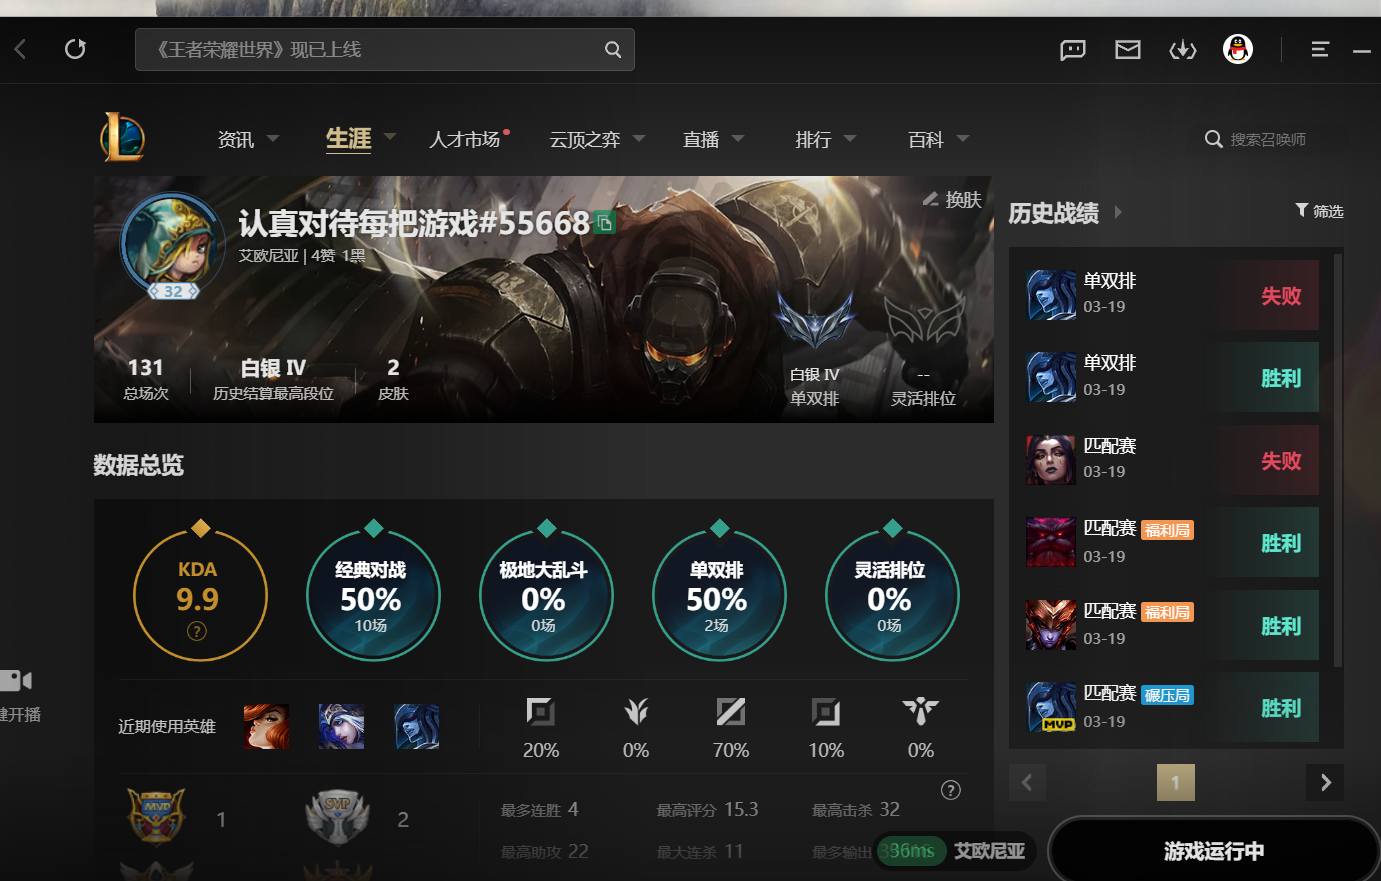
Task: Click the League of Legends logo
Action: (122, 137)
